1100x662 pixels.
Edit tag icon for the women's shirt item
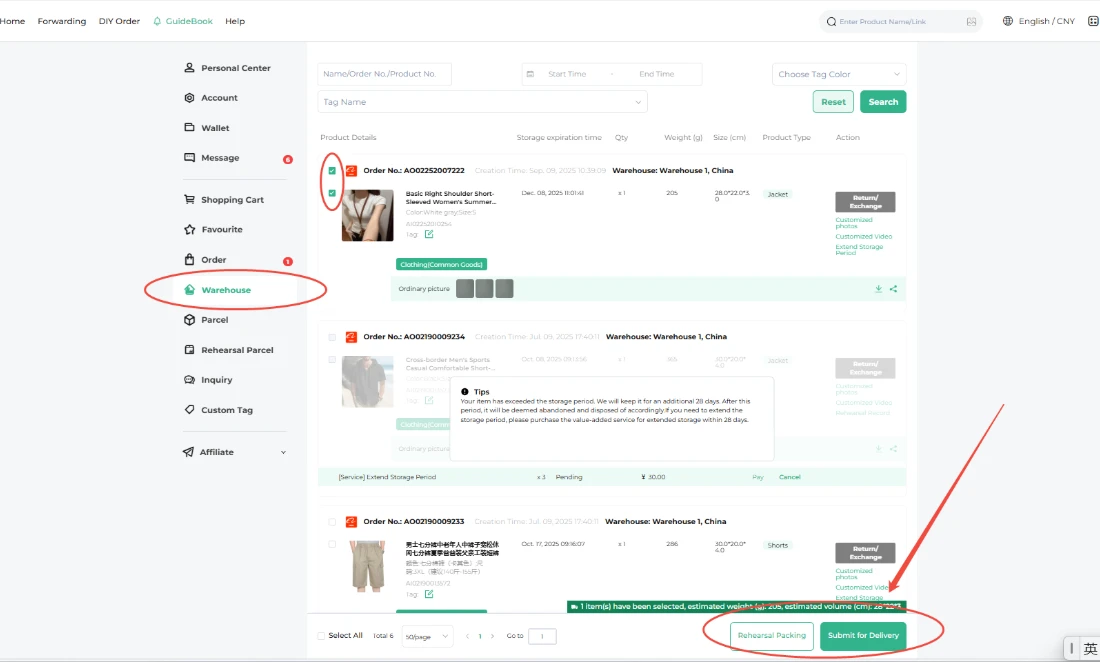click(x=429, y=234)
